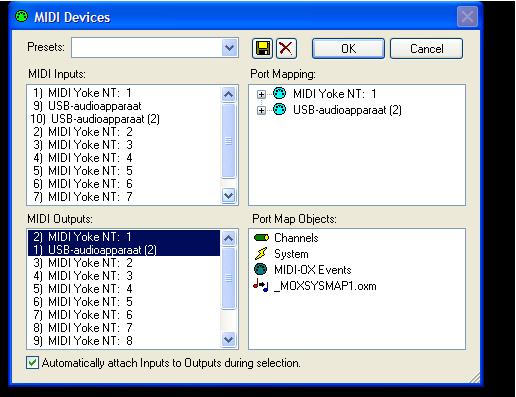Image resolution: width=516 pixels, height=397 pixels.
Task: Select input "6) MIDI Yoke NT: 6"
Action: (124, 184)
